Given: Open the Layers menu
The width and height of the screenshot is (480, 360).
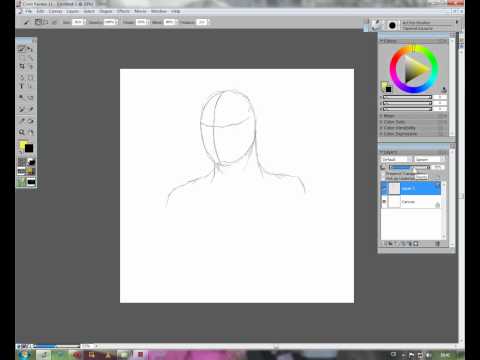Looking at the screenshot, I should pyautogui.click(x=72, y=11).
